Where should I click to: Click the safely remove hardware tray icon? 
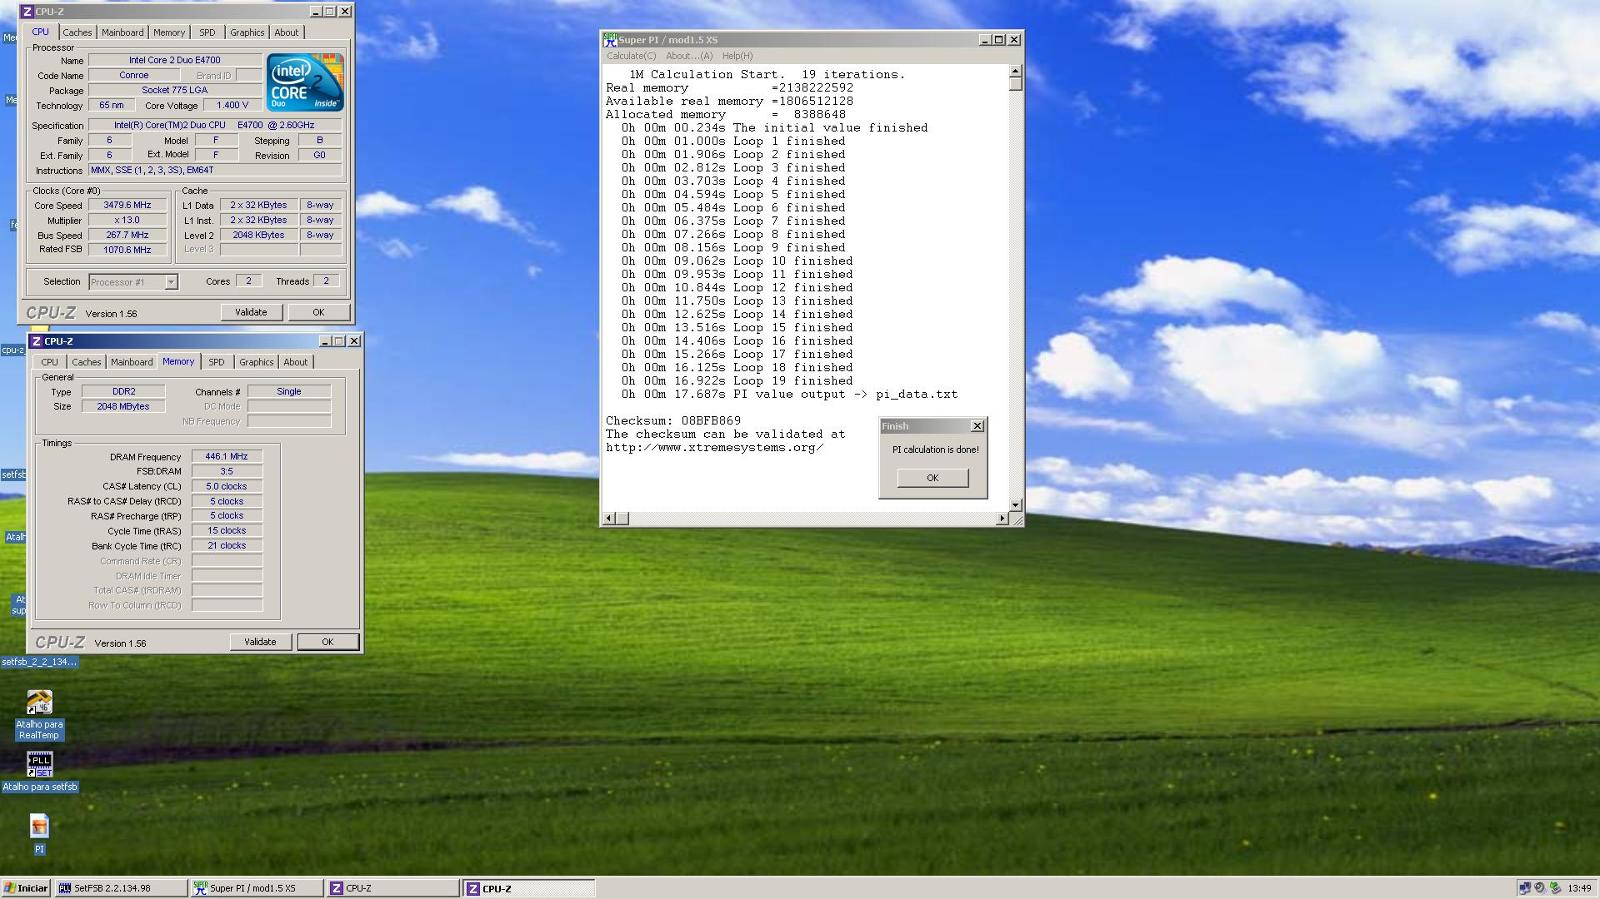pos(1555,888)
